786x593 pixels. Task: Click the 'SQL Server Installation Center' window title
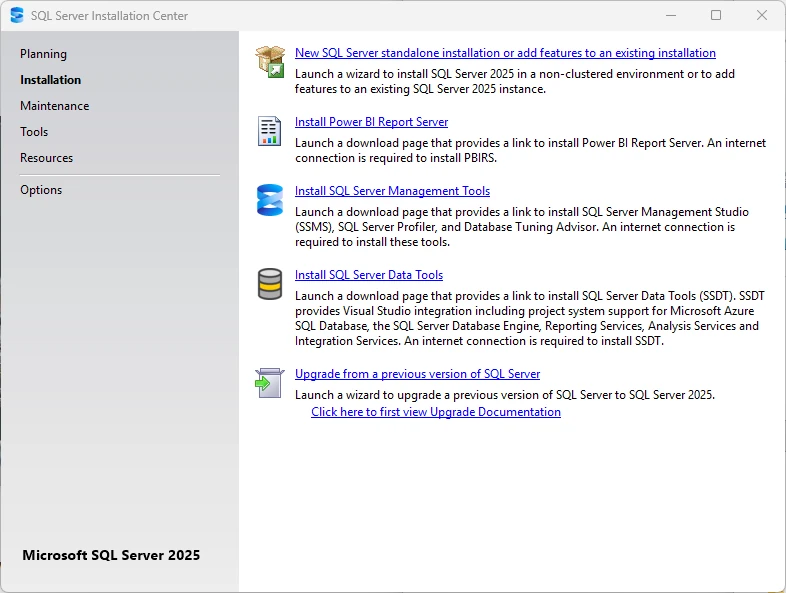(109, 16)
